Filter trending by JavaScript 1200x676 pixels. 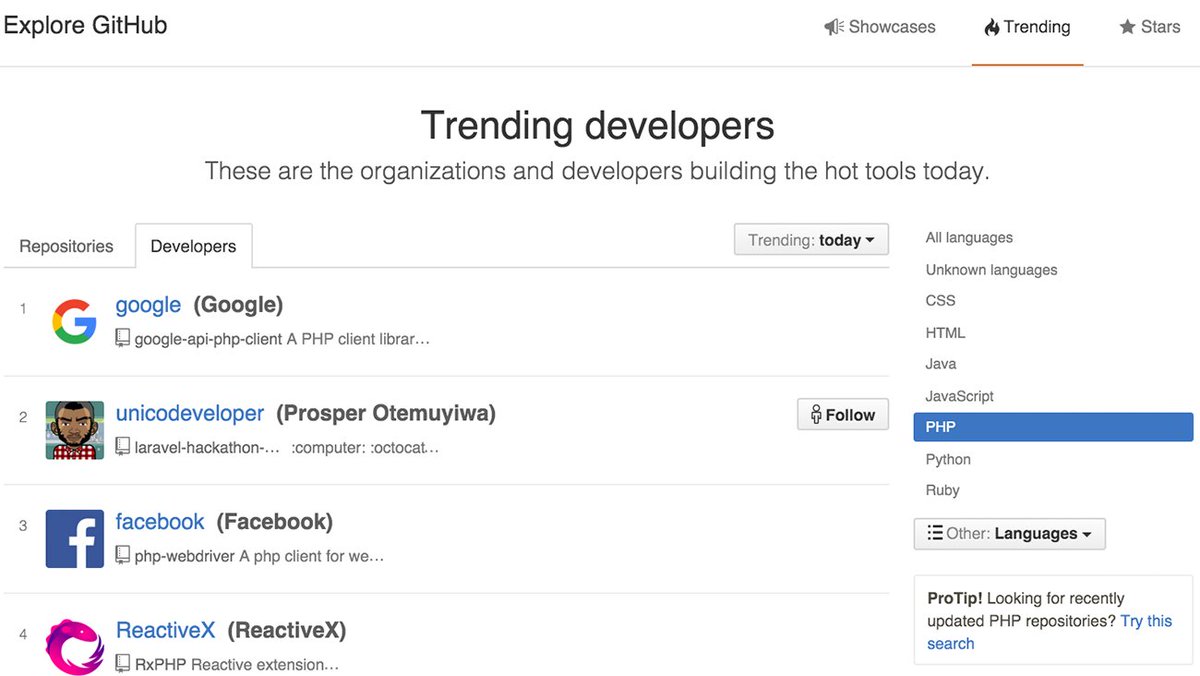pos(959,396)
